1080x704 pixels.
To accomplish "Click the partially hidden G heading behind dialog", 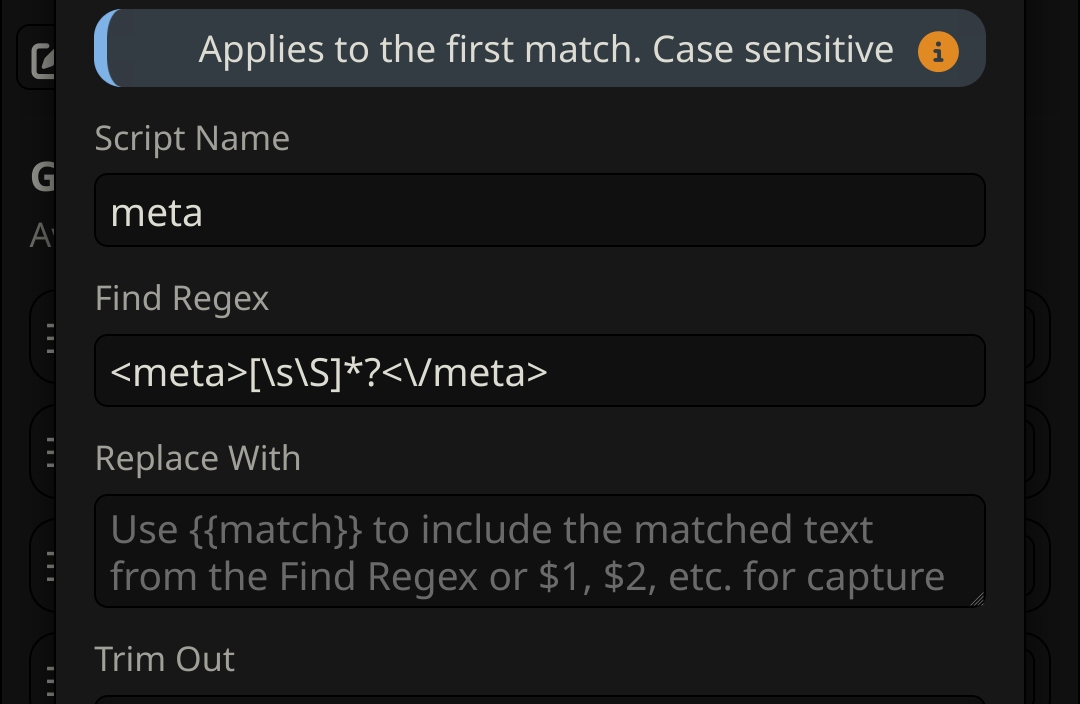I will pyautogui.click(x=43, y=177).
